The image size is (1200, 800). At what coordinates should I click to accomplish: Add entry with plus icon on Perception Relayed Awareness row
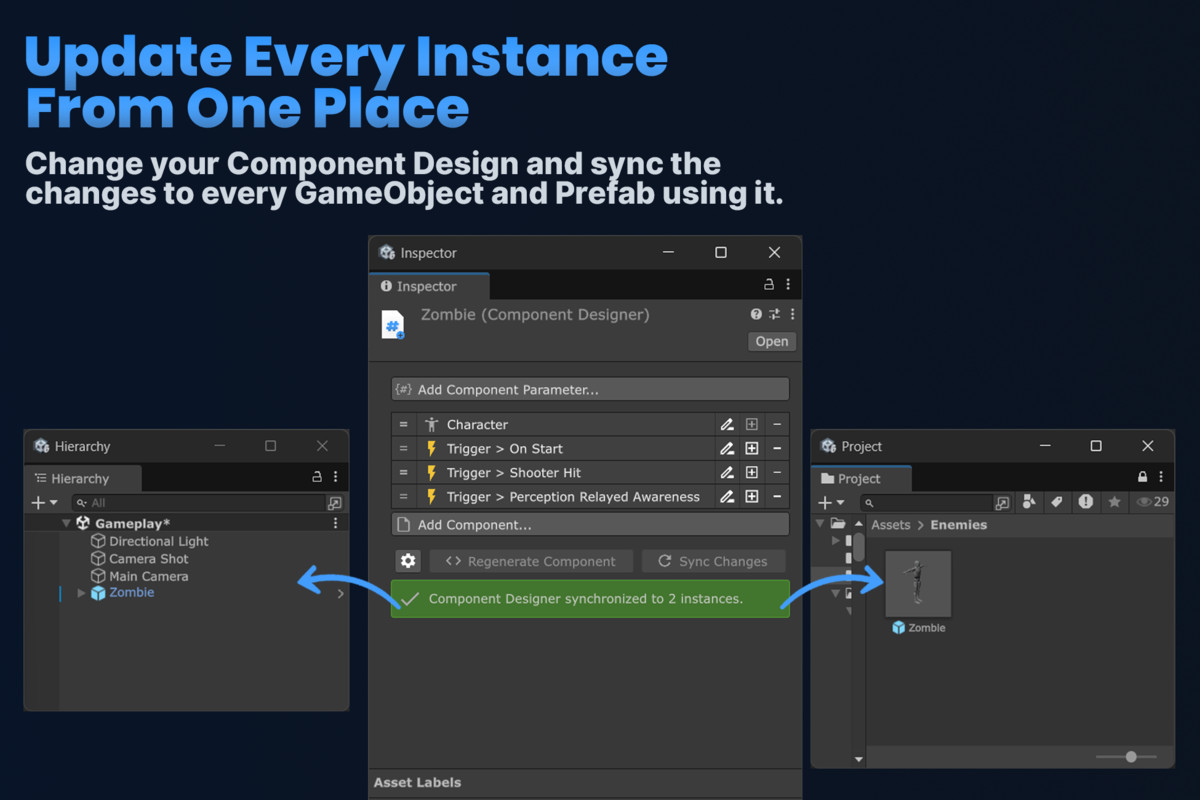pos(752,497)
